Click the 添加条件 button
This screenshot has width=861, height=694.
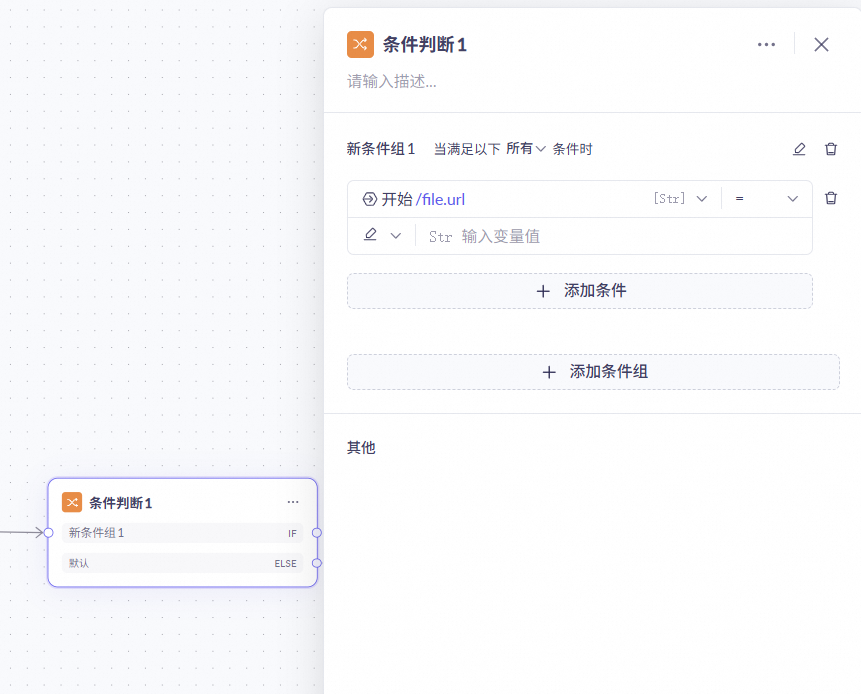579,291
